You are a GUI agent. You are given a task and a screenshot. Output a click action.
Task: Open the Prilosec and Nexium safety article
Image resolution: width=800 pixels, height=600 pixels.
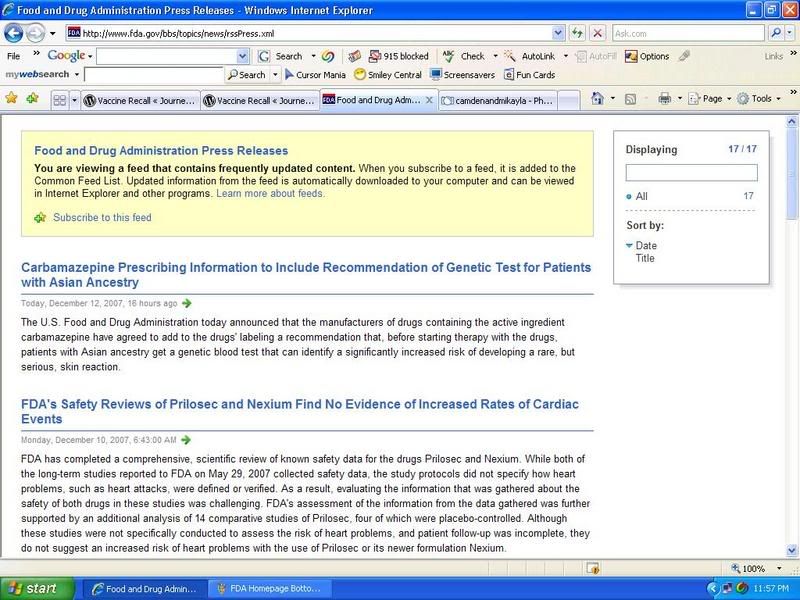click(300, 411)
